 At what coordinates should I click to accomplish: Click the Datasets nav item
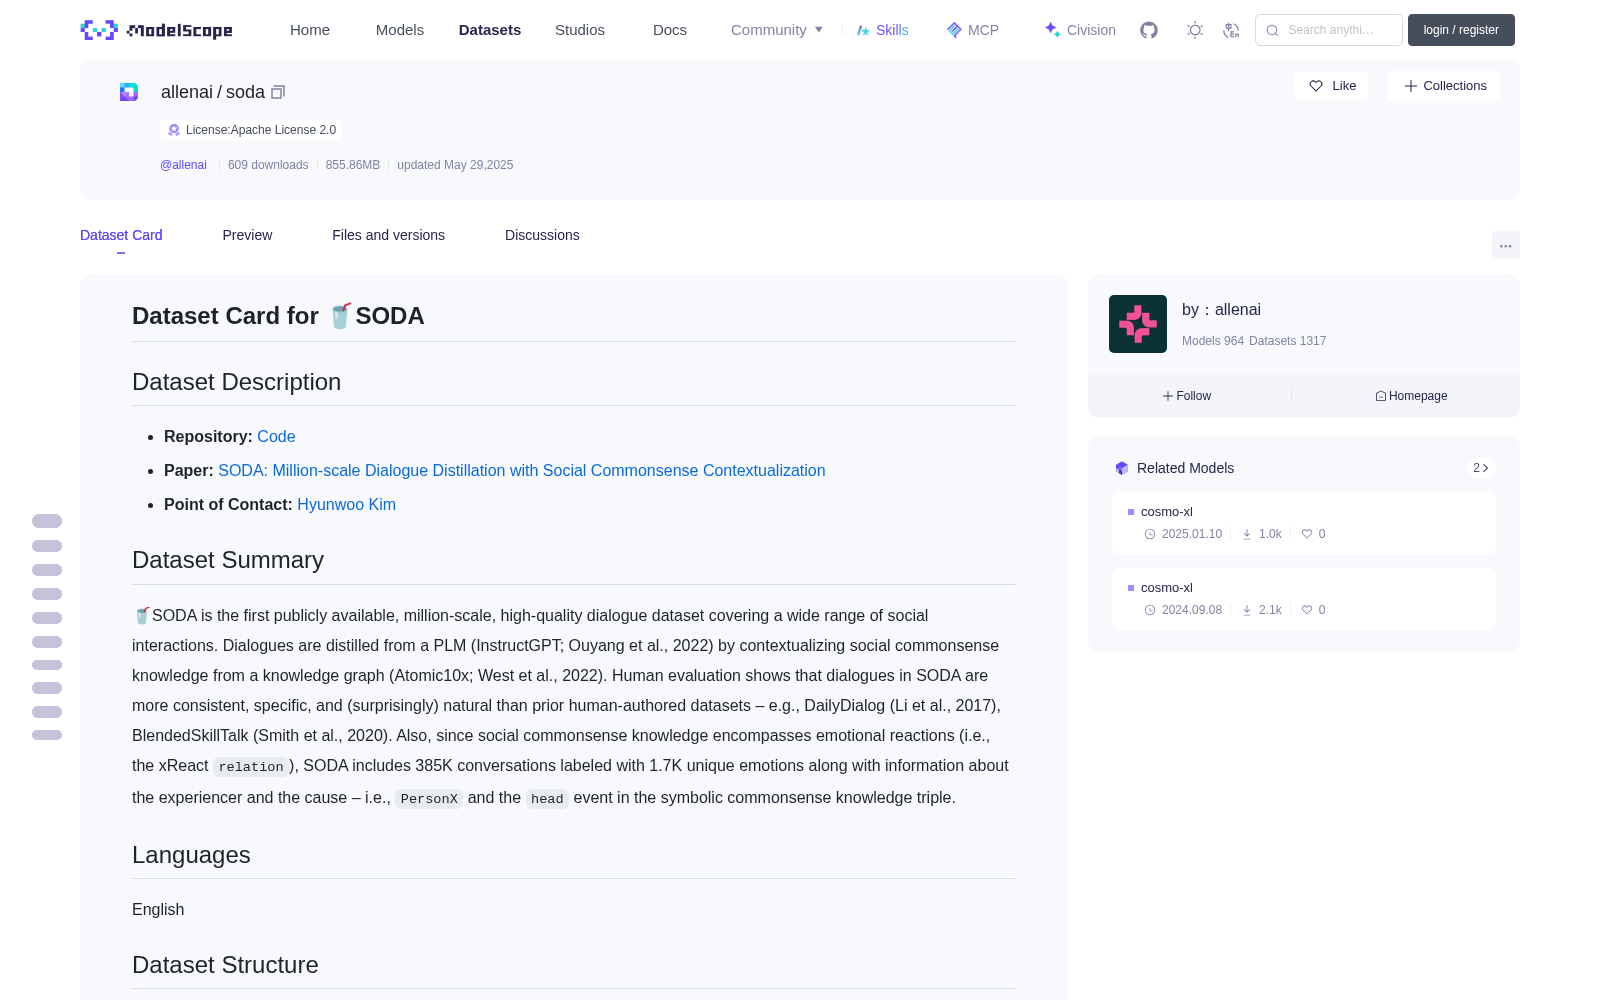[490, 30]
